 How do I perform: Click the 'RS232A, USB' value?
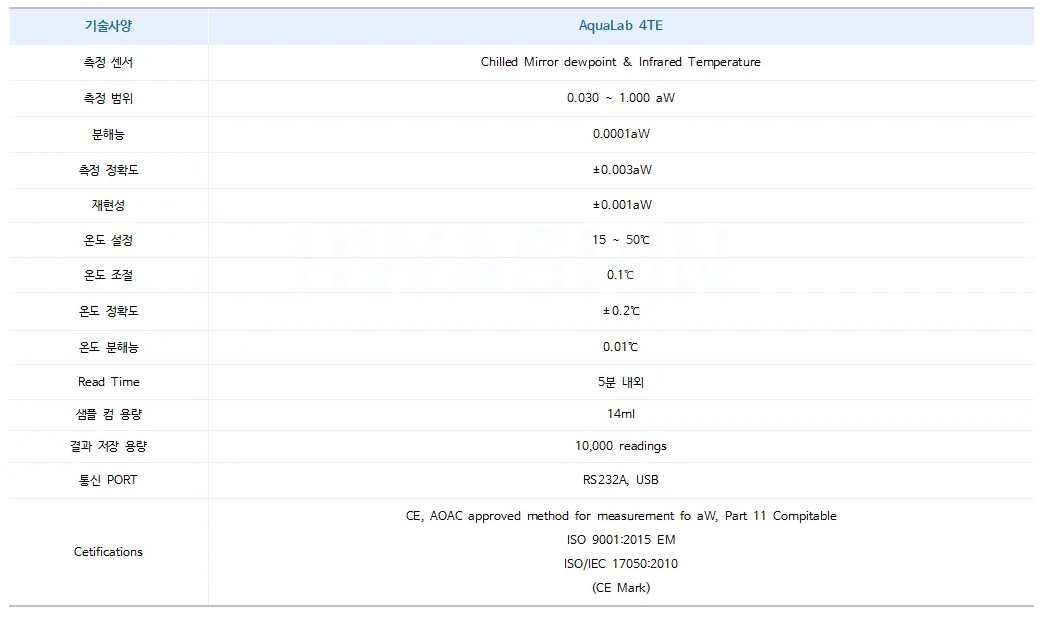point(621,480)
